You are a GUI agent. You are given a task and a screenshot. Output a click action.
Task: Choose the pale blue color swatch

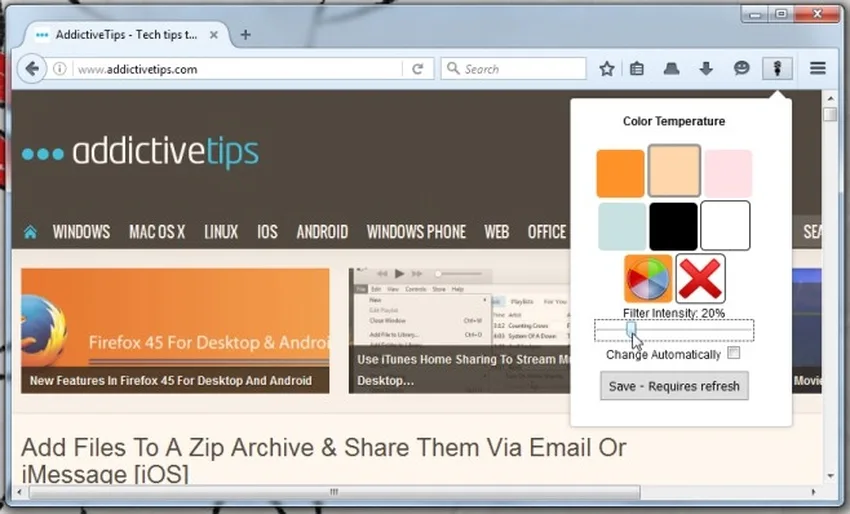click(622, 227)
